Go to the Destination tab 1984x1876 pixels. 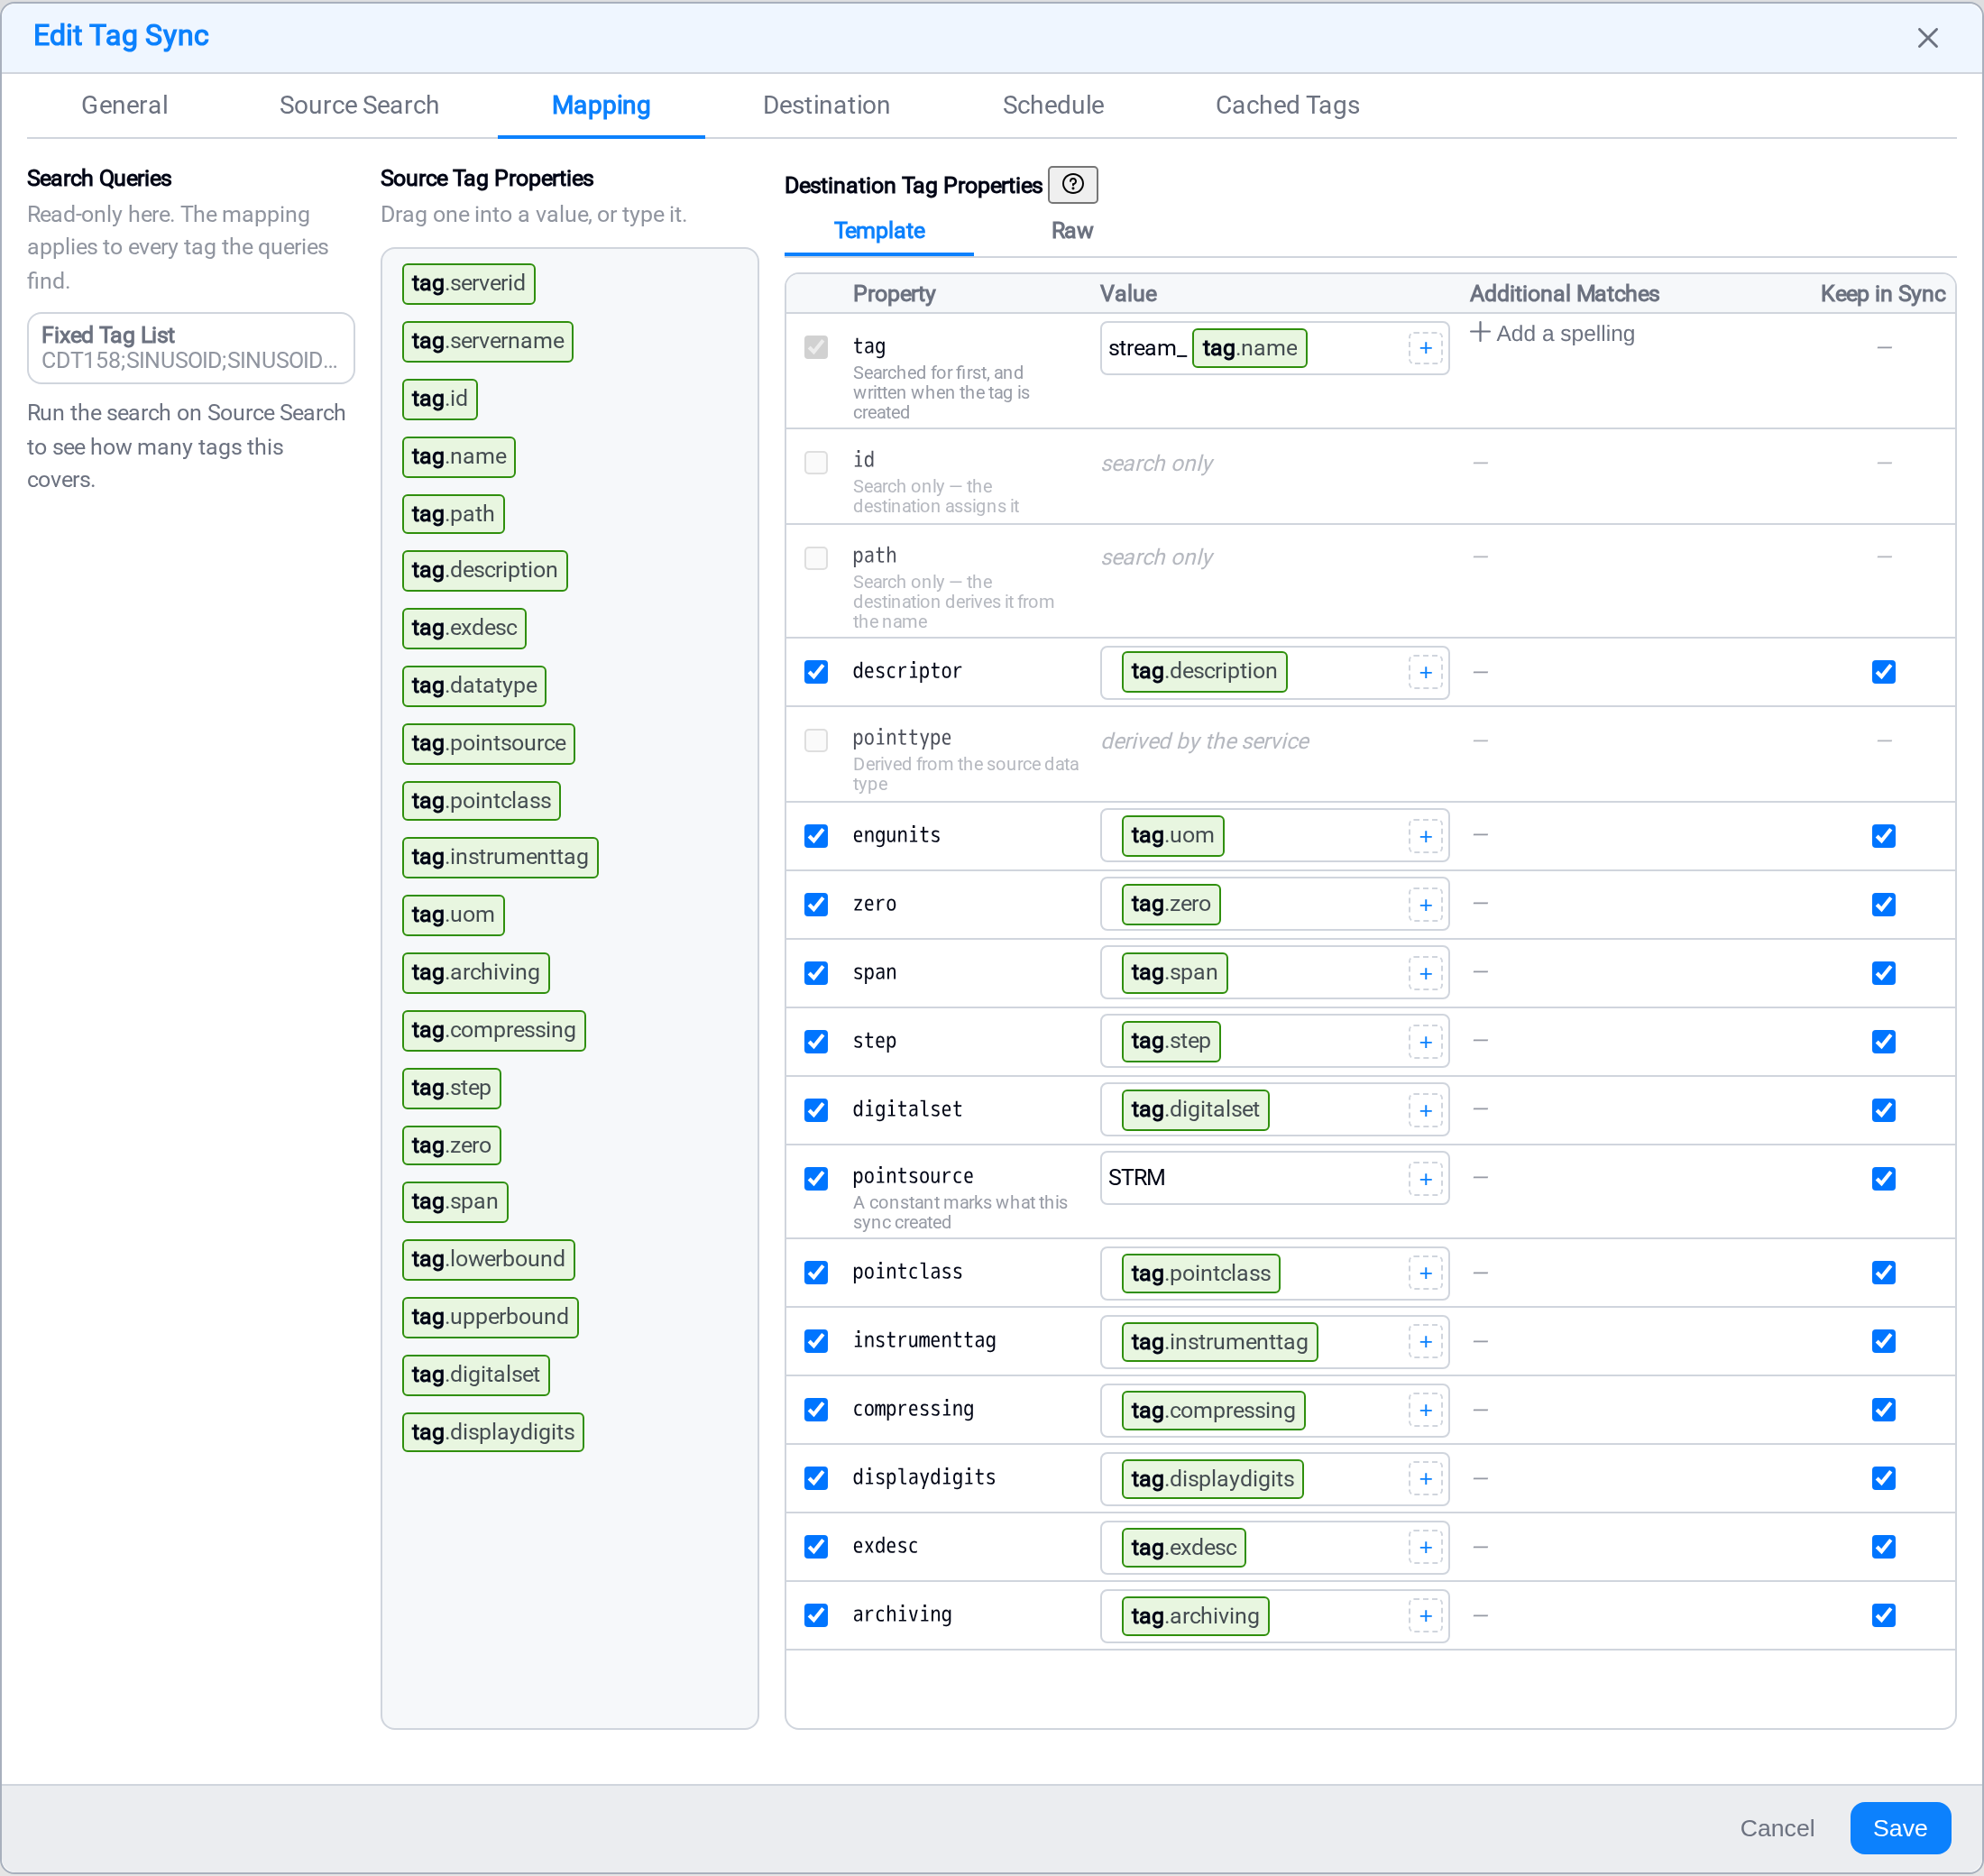826,105
